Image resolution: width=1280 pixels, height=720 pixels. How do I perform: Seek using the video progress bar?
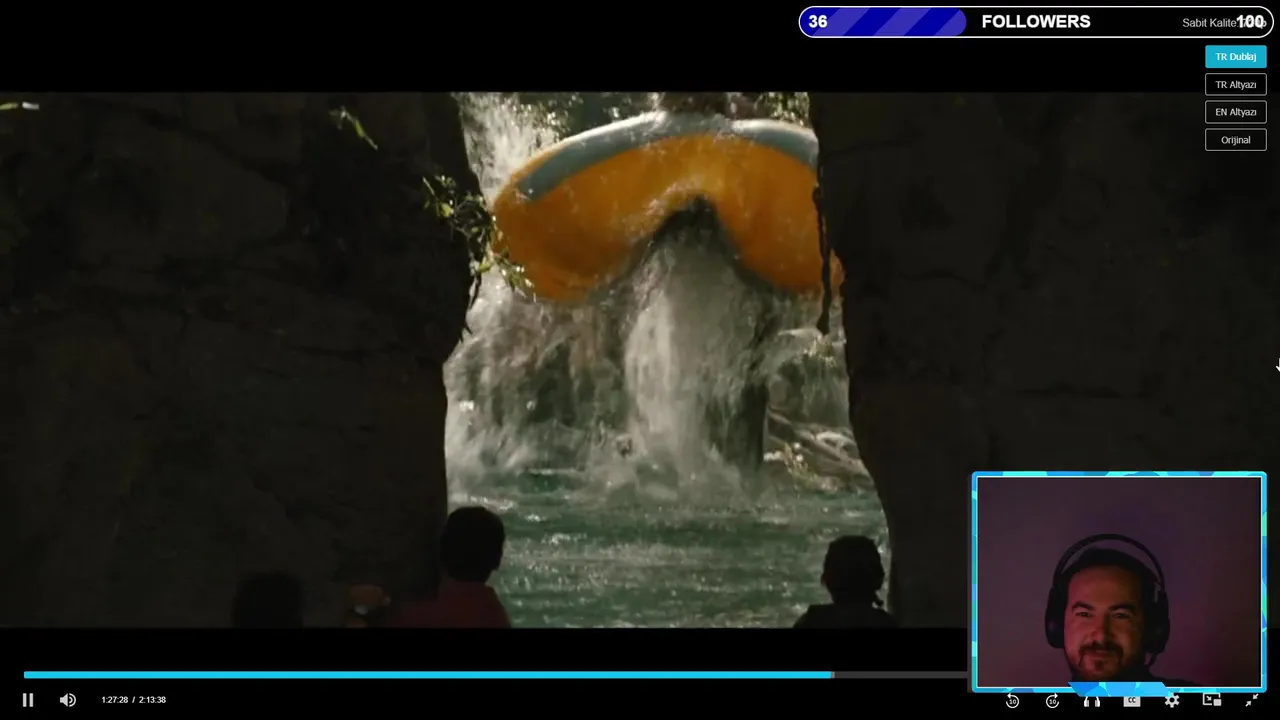497,675
